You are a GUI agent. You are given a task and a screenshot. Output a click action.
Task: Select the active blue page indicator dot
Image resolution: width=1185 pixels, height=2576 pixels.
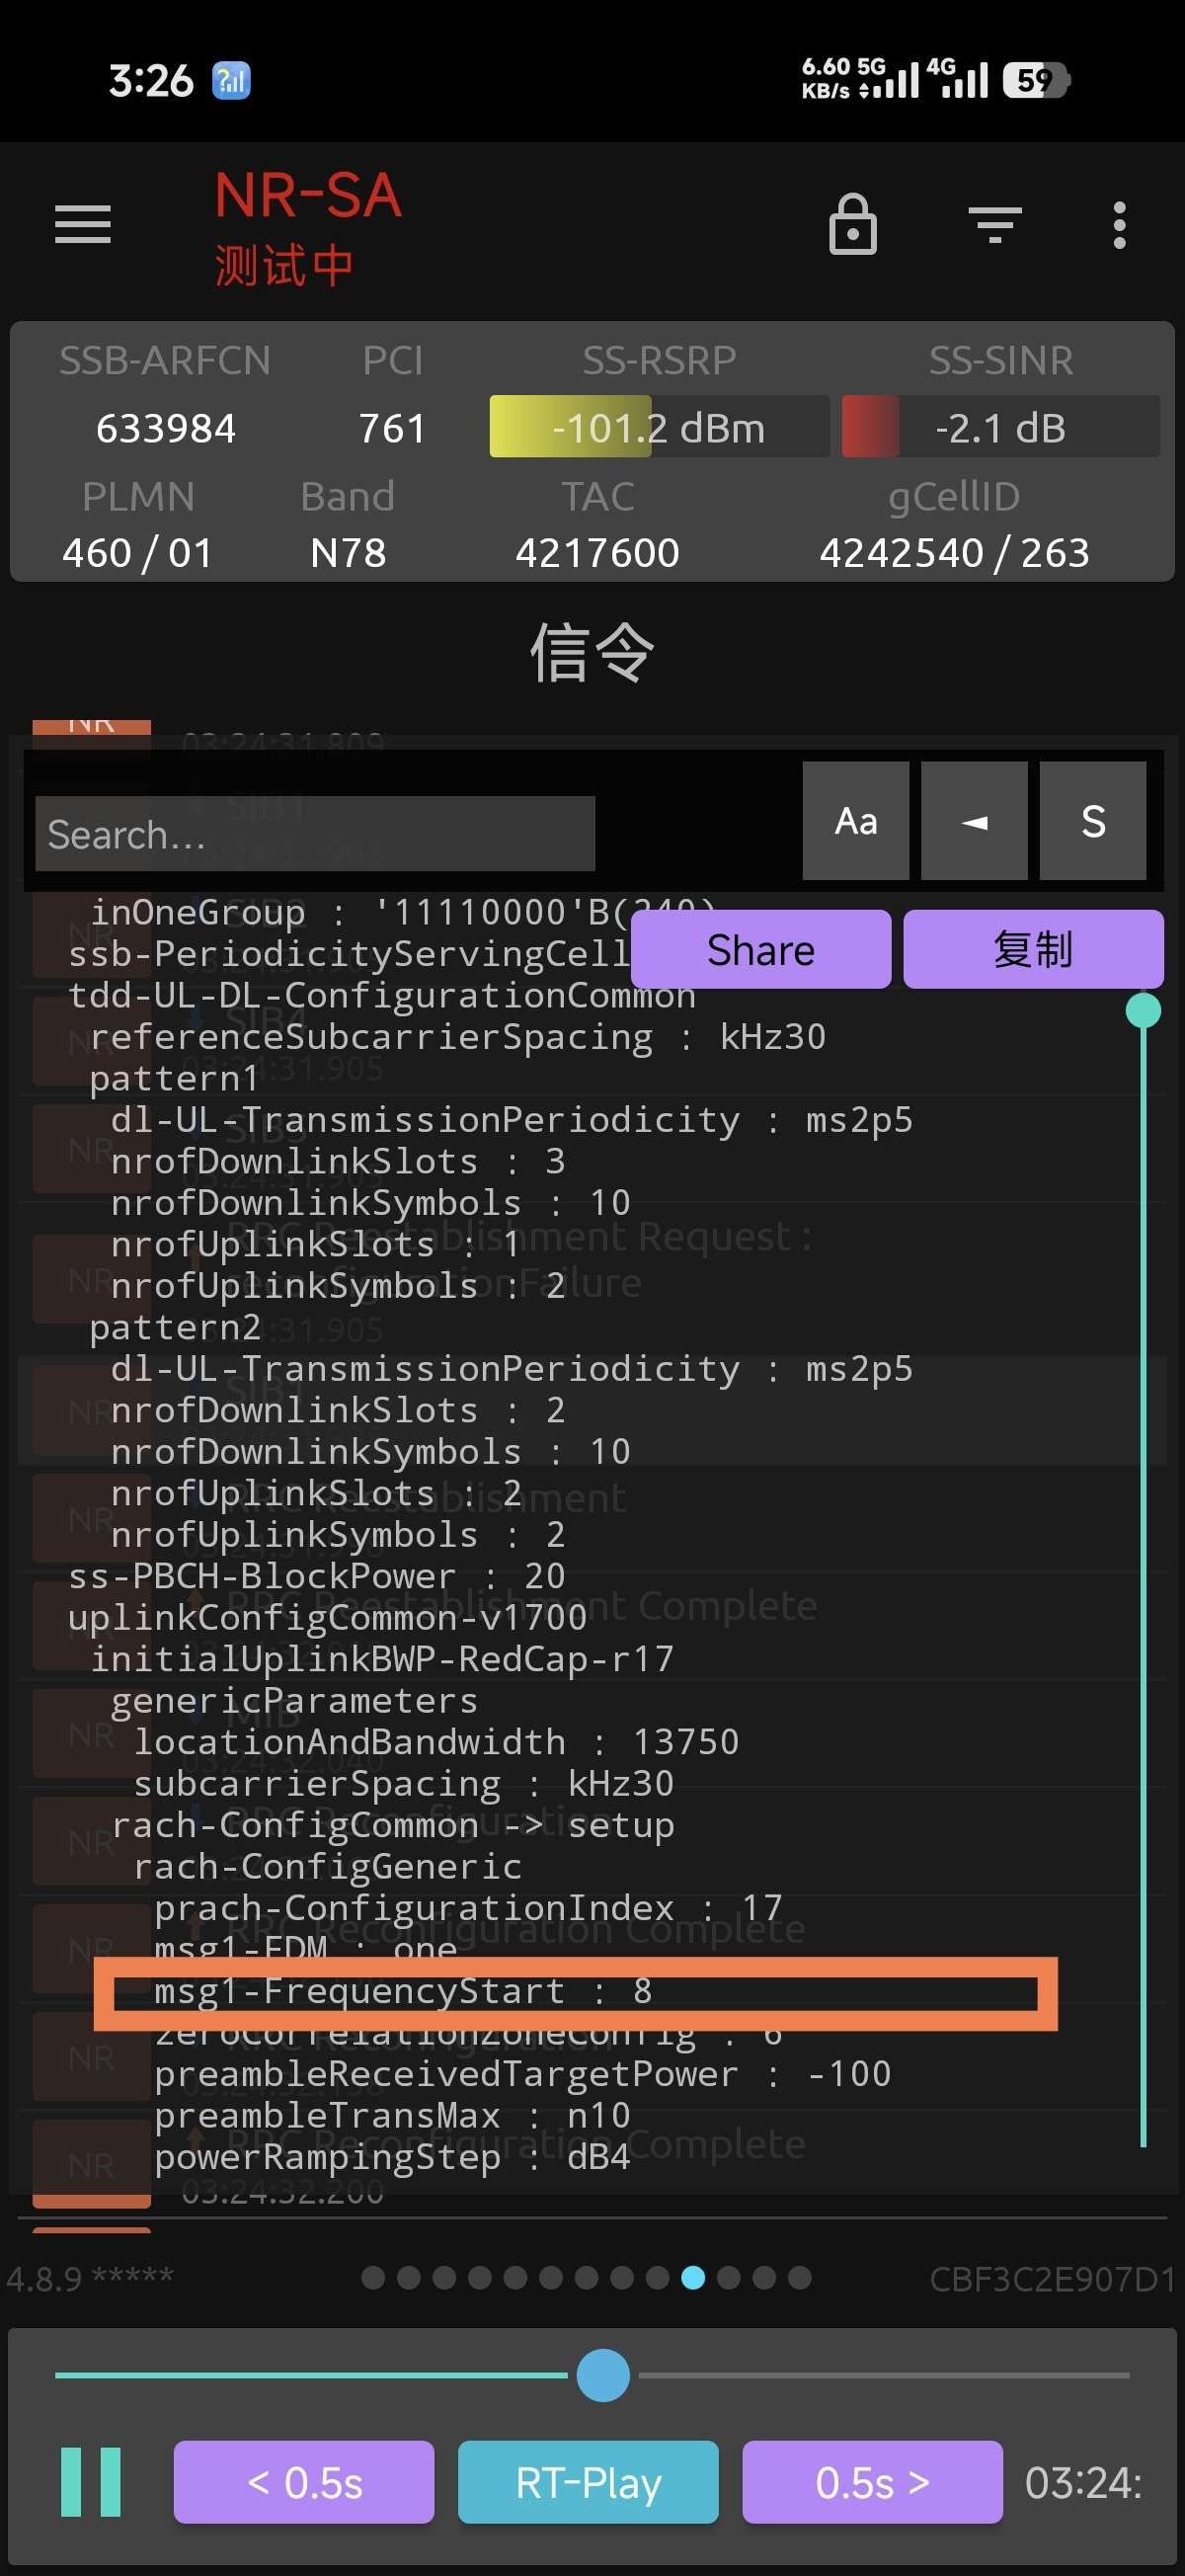(x=693, y=2278)
